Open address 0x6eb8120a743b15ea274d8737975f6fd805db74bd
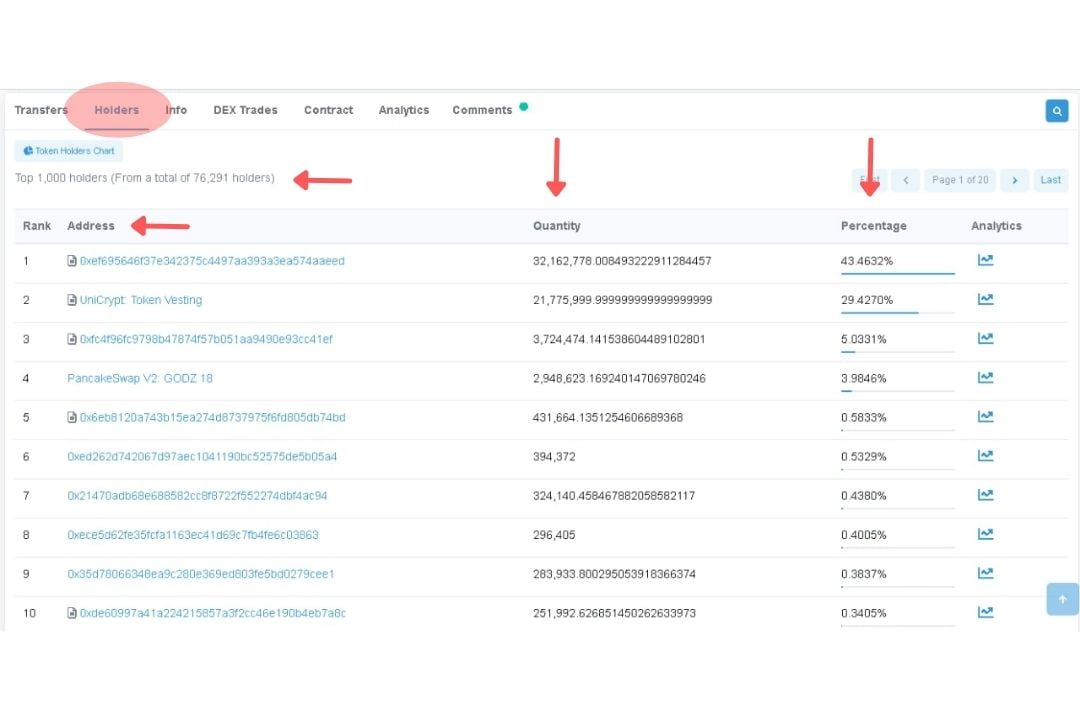The height and width of the screenshot is (720, 1080). (x=213, y=418)
